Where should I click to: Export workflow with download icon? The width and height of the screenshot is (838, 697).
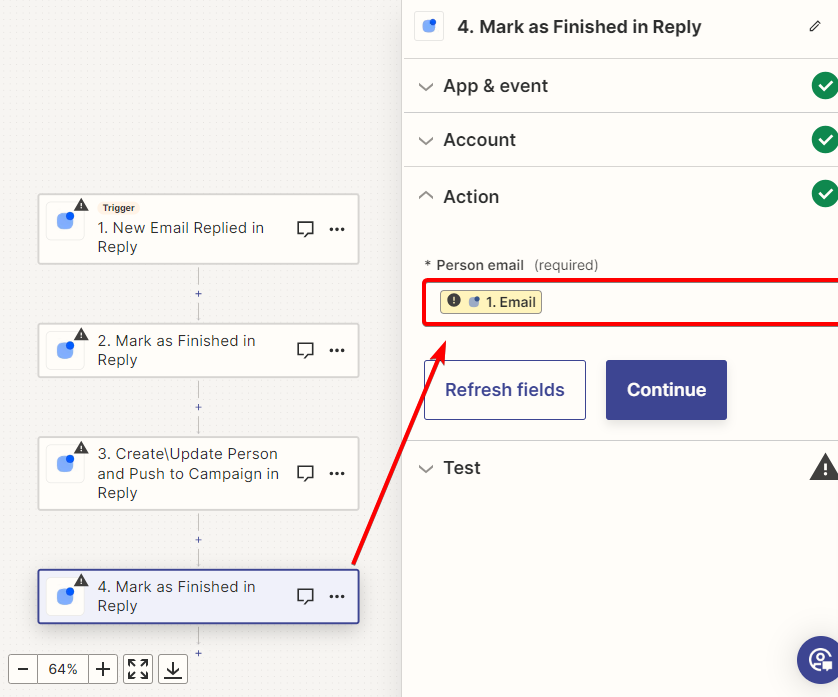tap(173, 669)
